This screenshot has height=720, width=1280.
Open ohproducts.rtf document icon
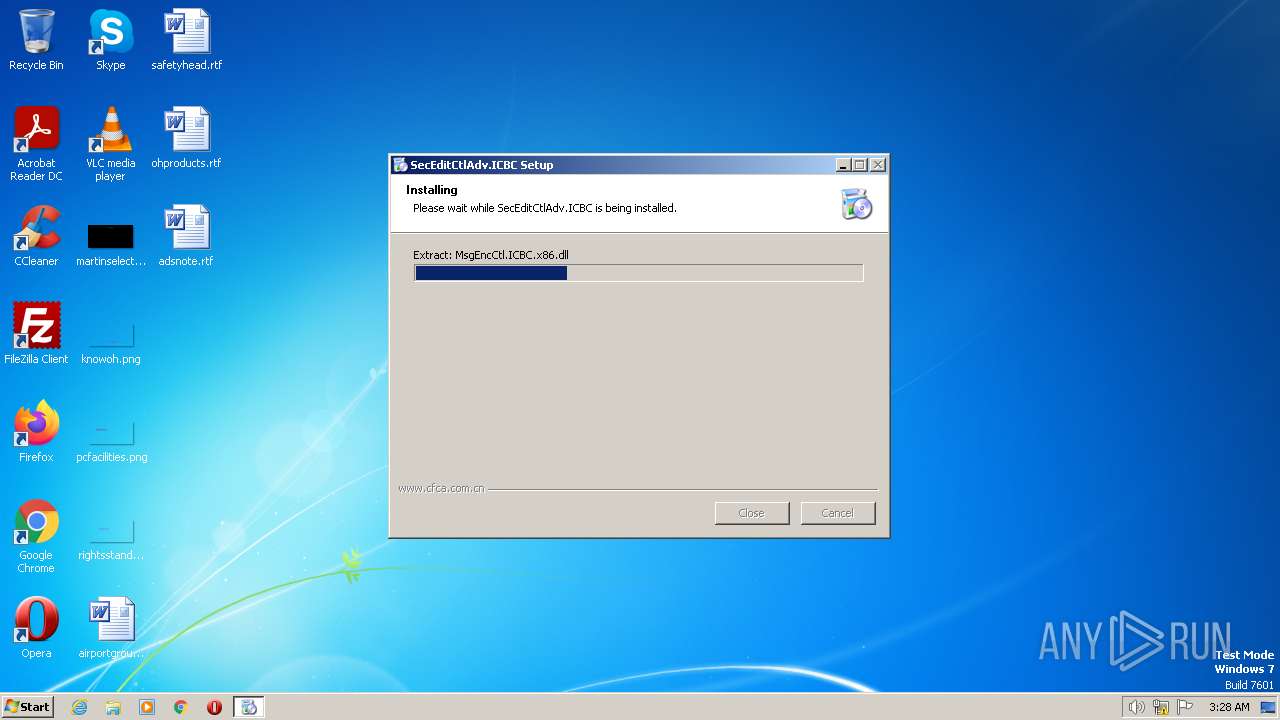[186, 137]
